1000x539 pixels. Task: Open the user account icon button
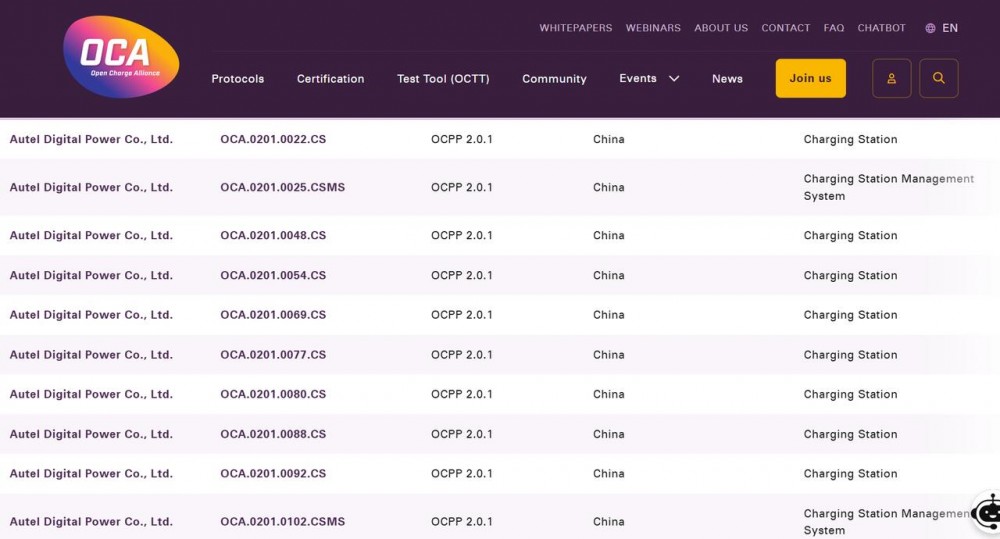click(892, 78)
